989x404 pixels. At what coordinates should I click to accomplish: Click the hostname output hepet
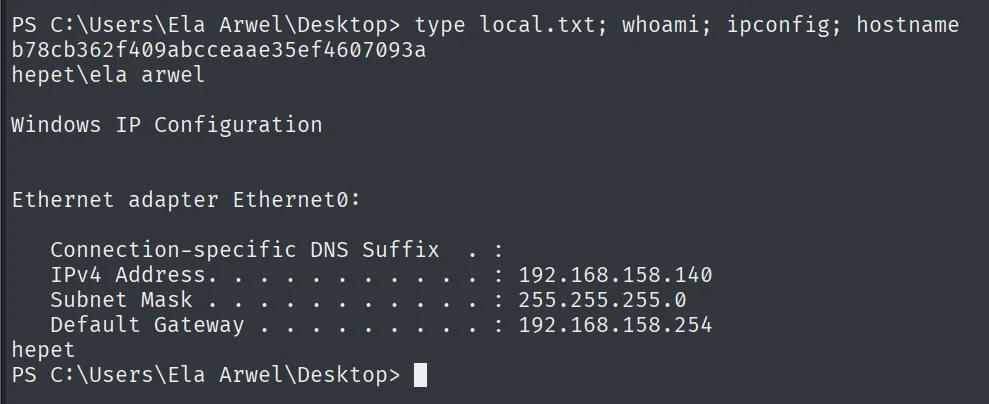click(x=44, y=350)
